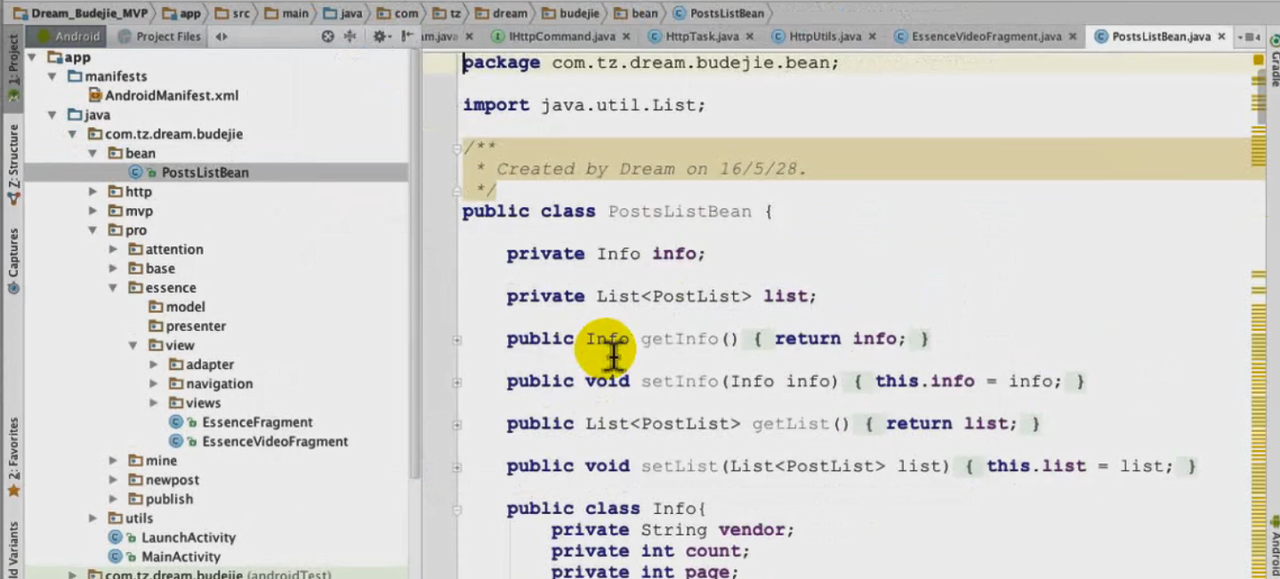Image resolution: width=1280 pixels, height=579 pixels.
Task: Collapse the essence folder
Action: coord(113,288)
